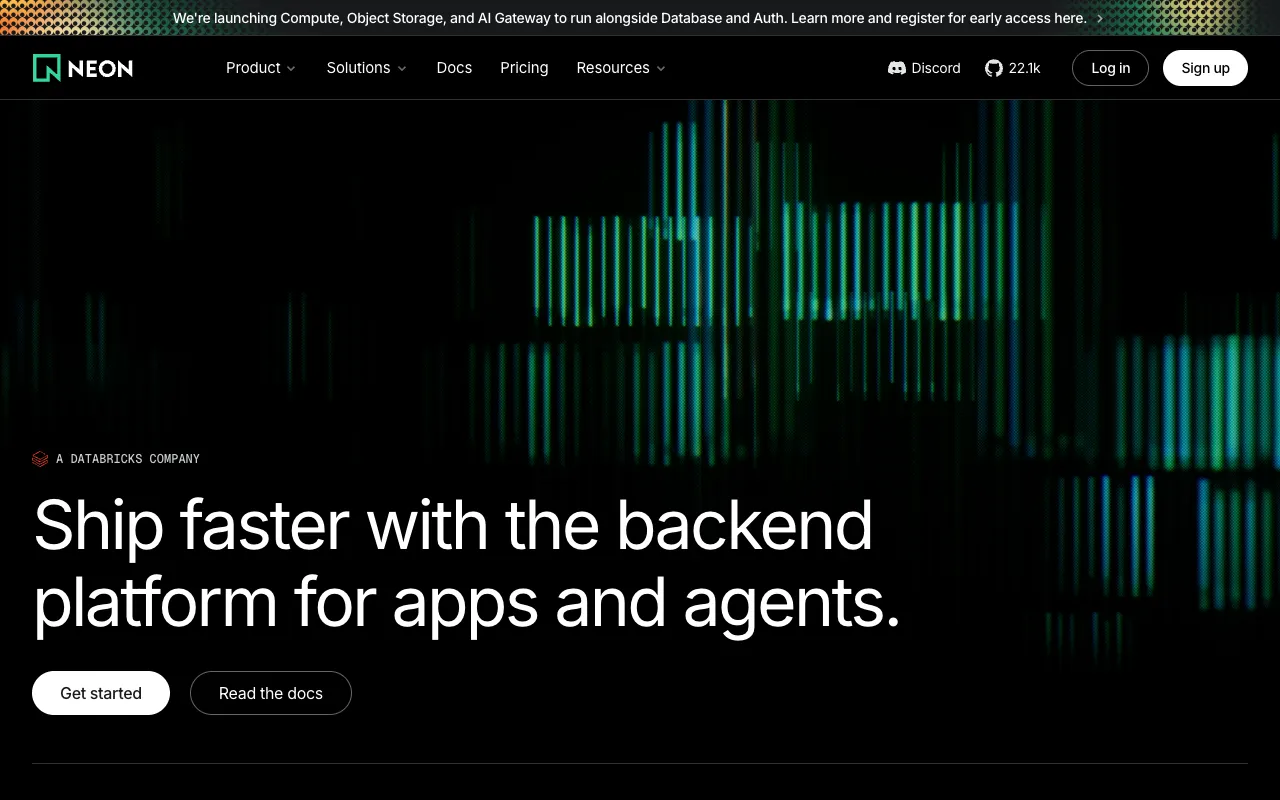The image size is (1280, 800).
Task: Open the Product navigation label
Action: 253,68
